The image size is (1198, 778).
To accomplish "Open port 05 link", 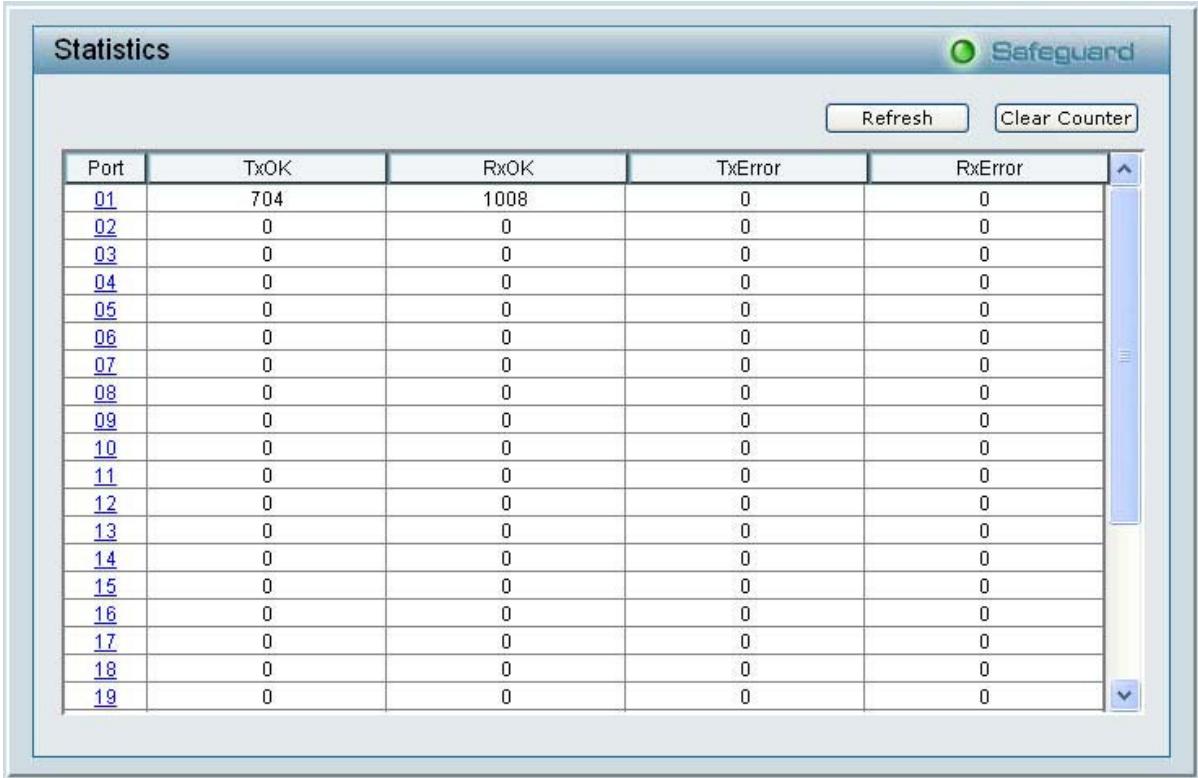I will (105, 310).
